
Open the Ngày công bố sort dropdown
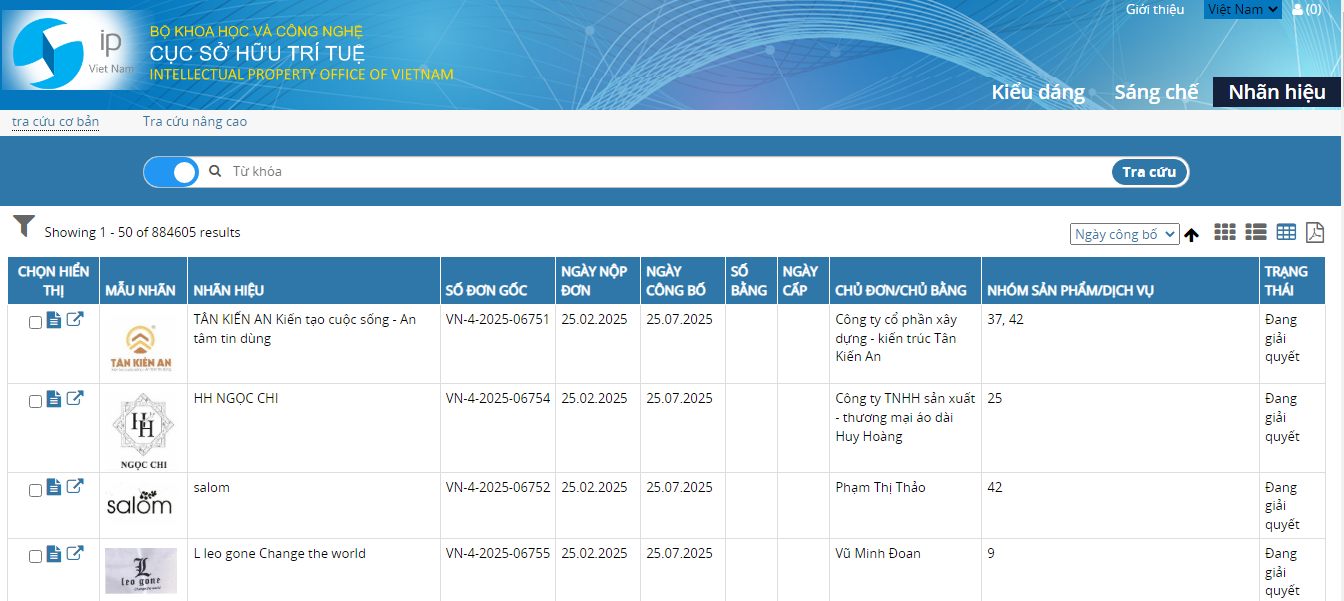[x=1124, y=234]
